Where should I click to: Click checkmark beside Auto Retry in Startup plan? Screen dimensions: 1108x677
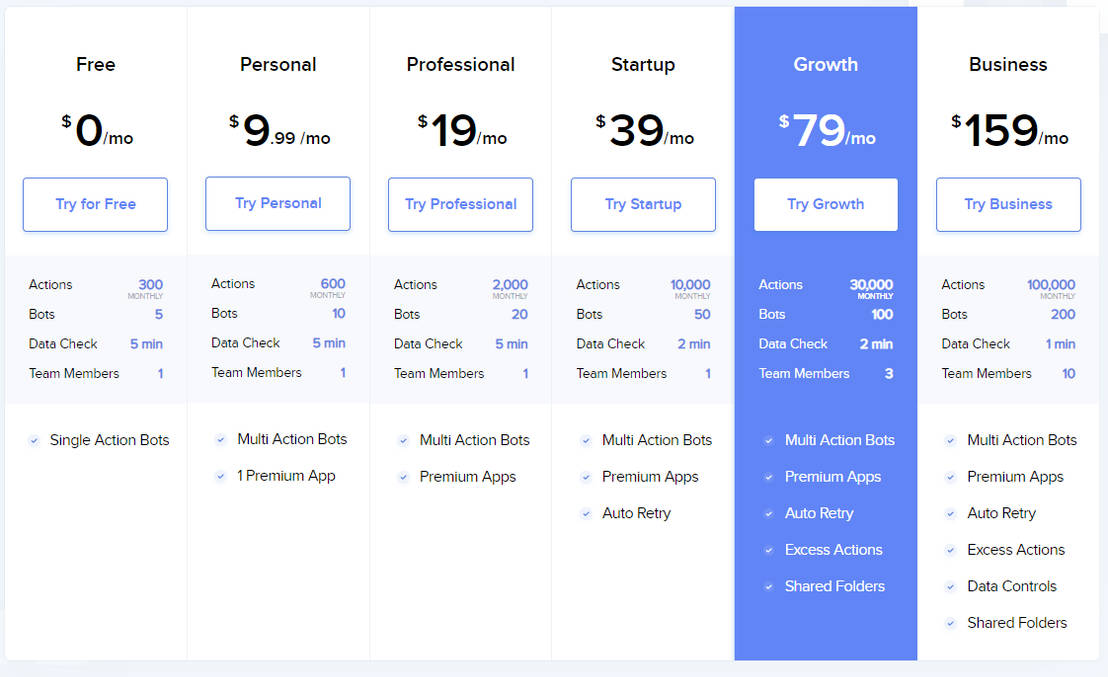(x=586, y=513)
